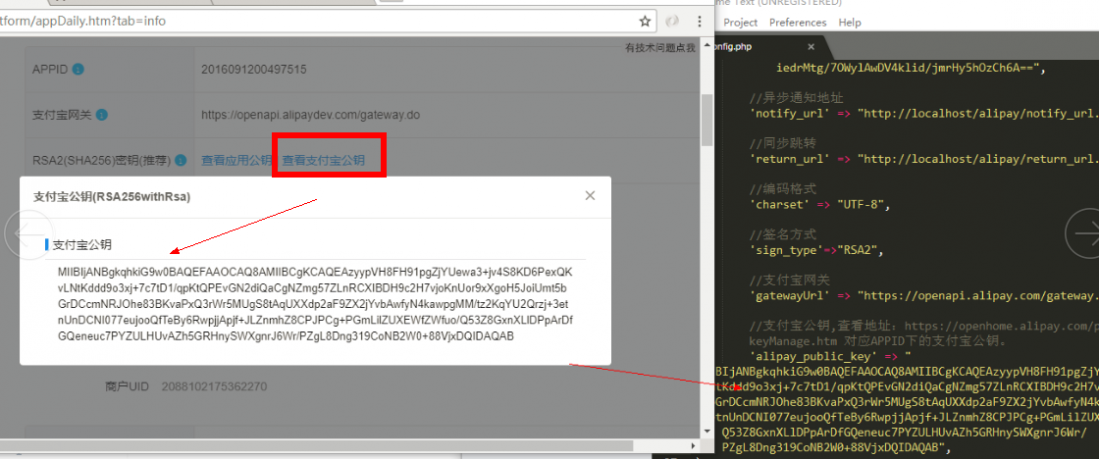The height and width of the screenshot is (459, 1099).
Task: Click the key line starting with nUnDCNl077eujoo
Action: tap(316, 320)
